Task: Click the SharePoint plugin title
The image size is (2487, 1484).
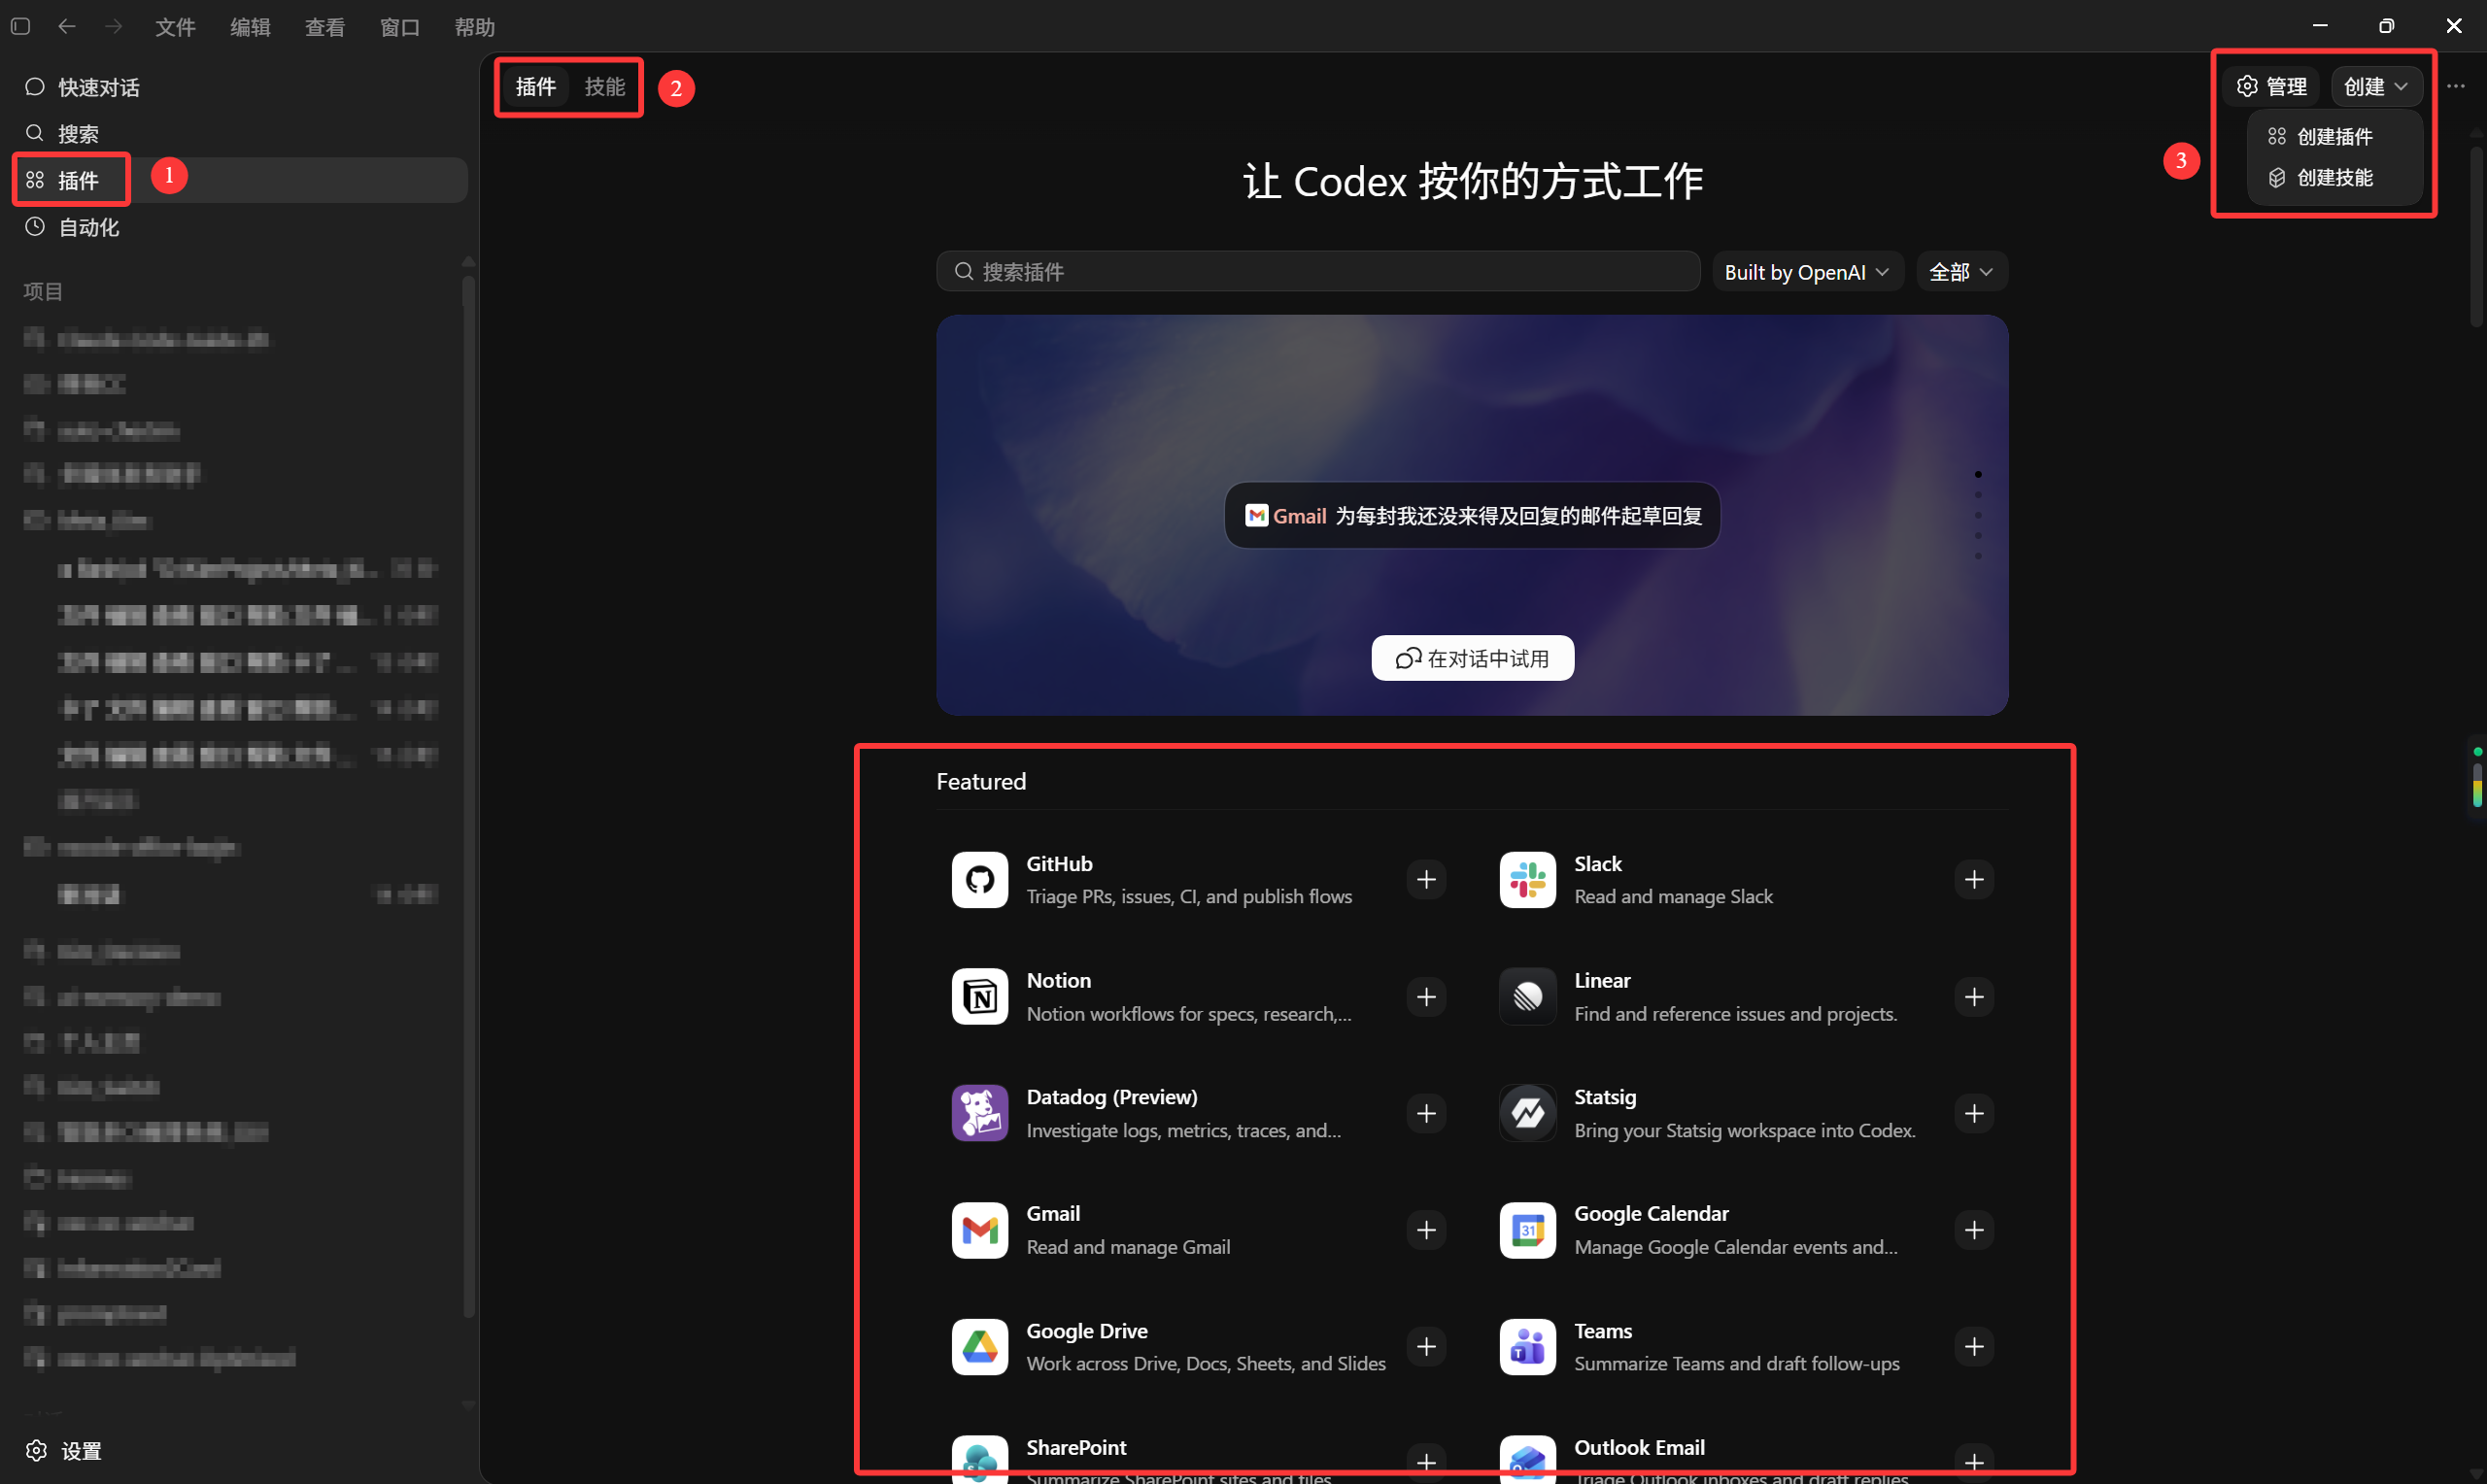Action: click(1076, 1447)
